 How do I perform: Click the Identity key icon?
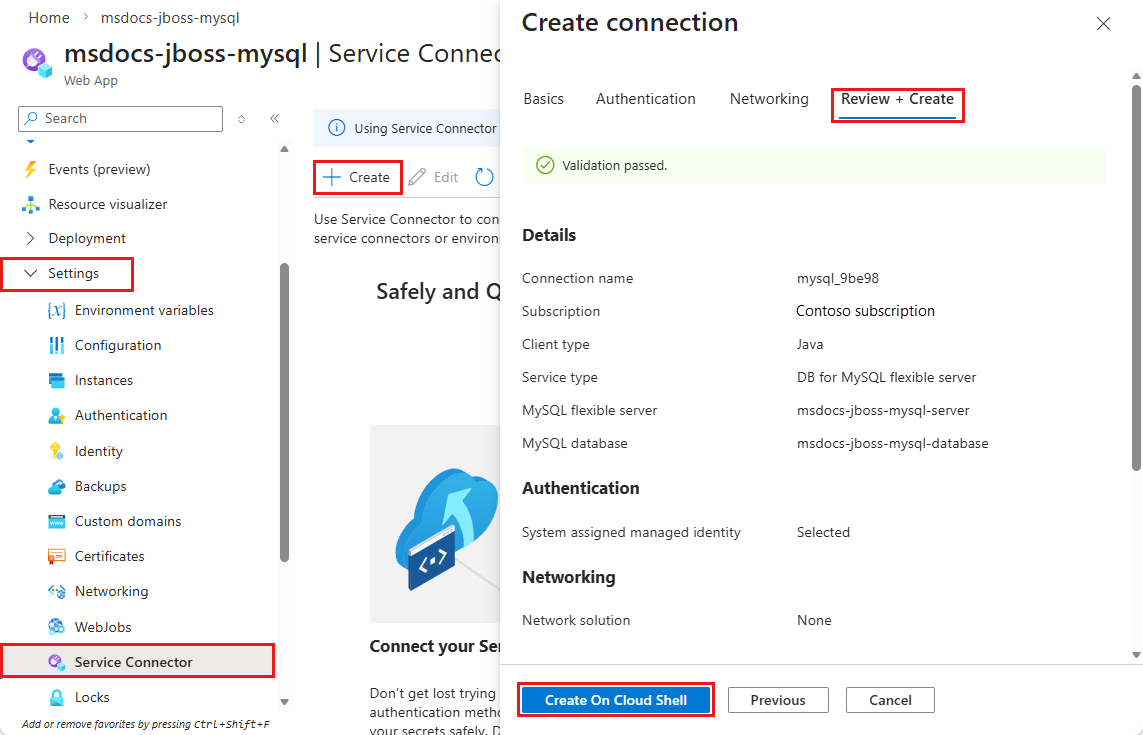pyautogui.click(x=56, y=451)
